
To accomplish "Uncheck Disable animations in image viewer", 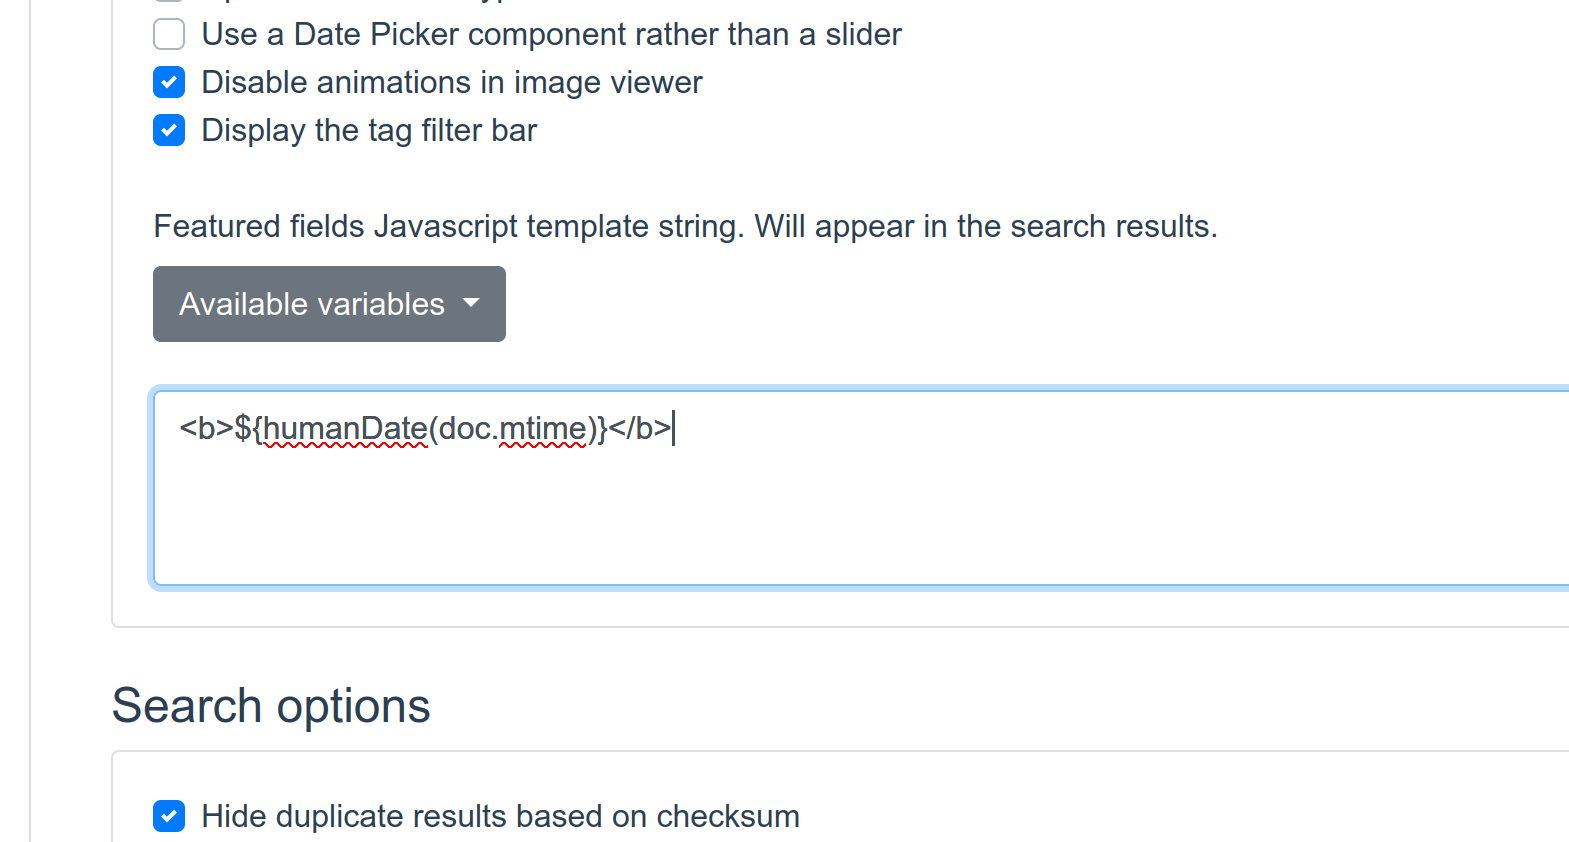I will pos(169,81).
